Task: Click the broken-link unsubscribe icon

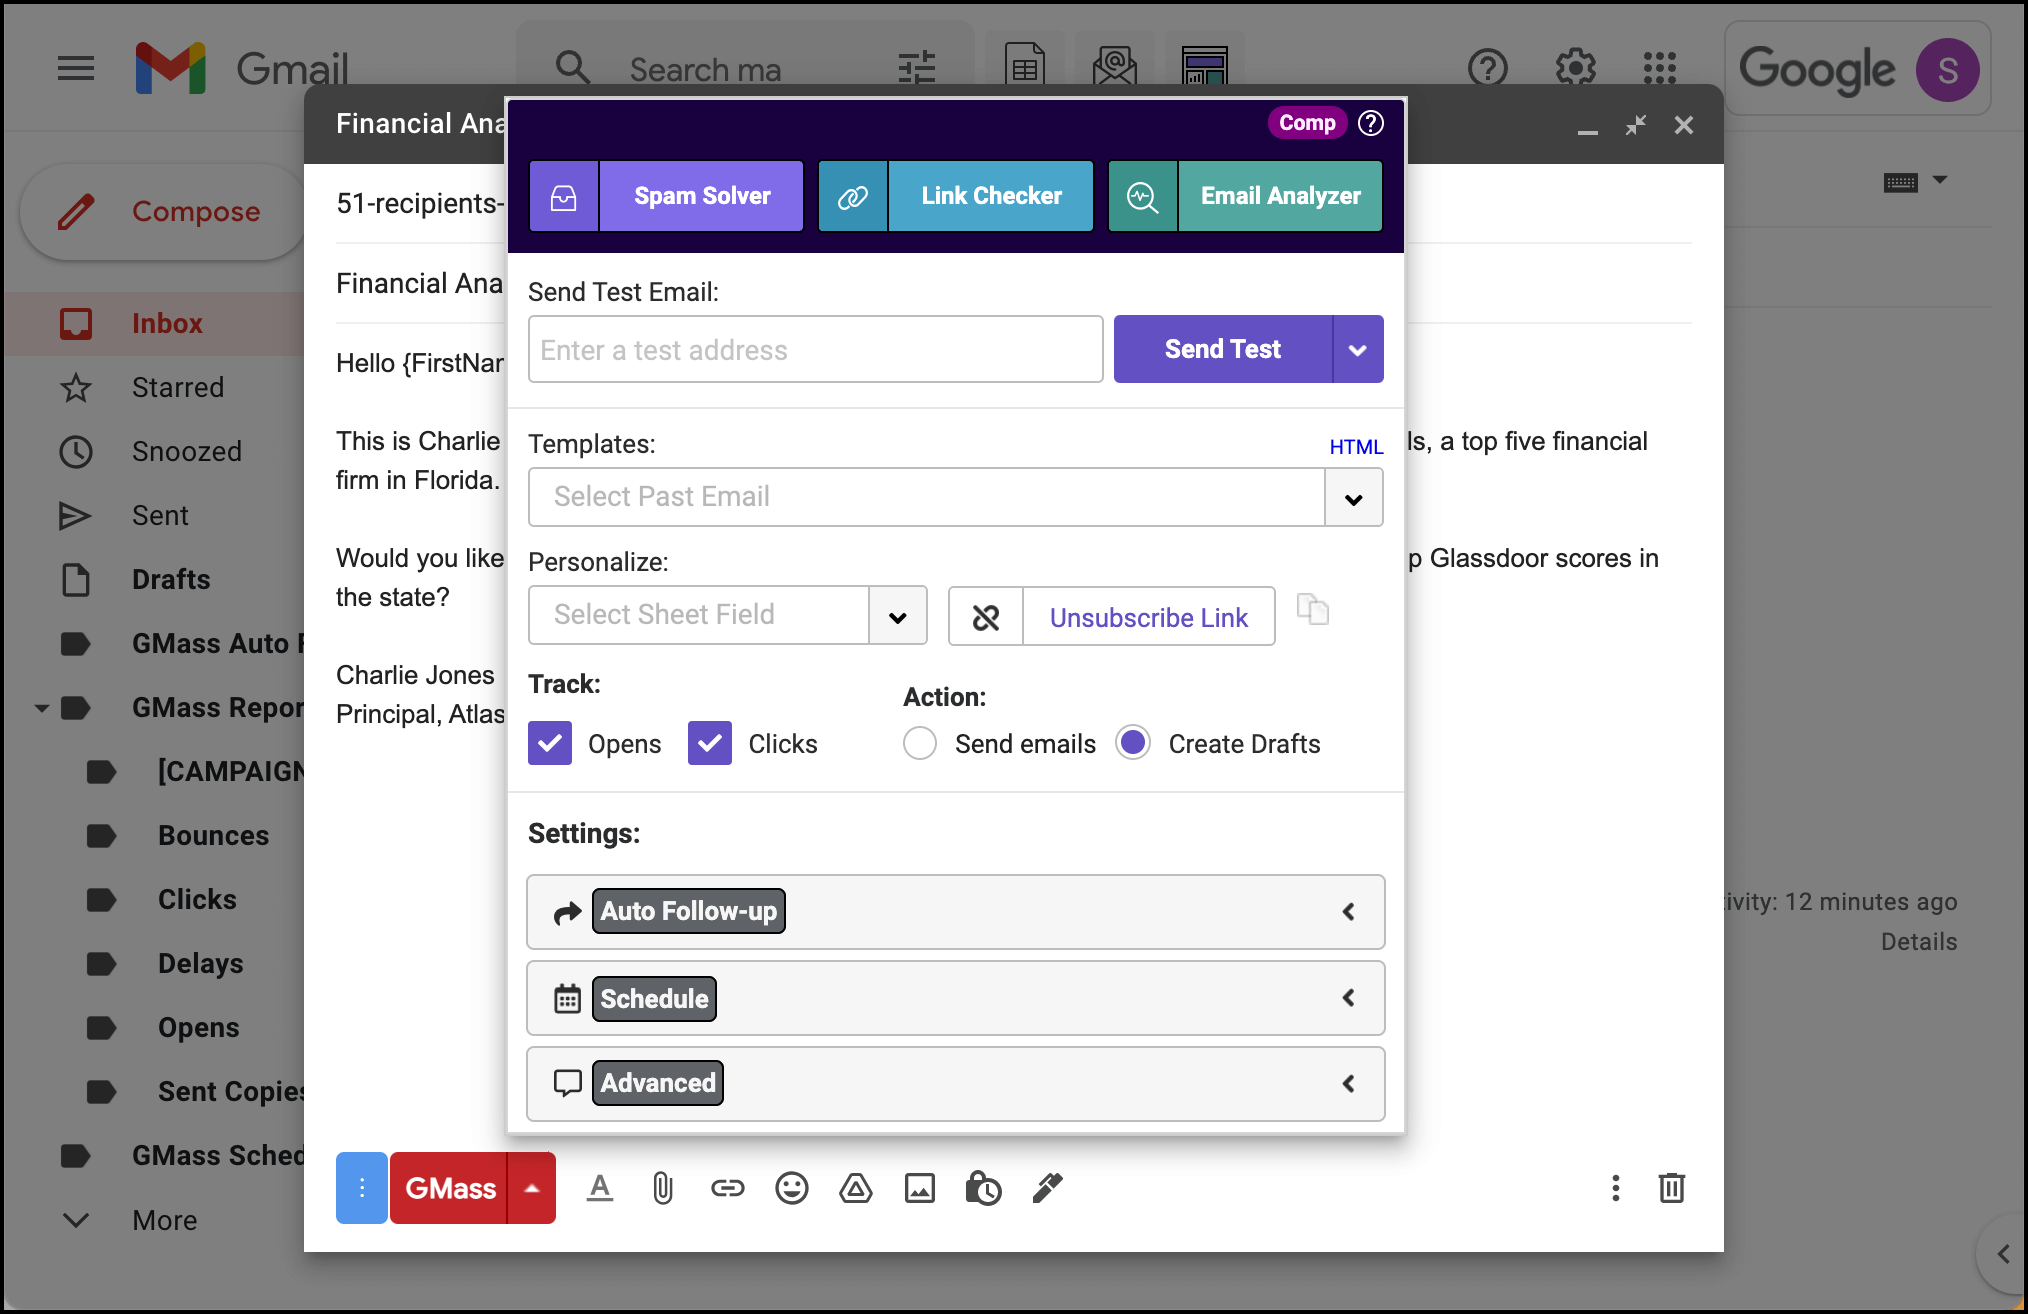Action: 986,617
